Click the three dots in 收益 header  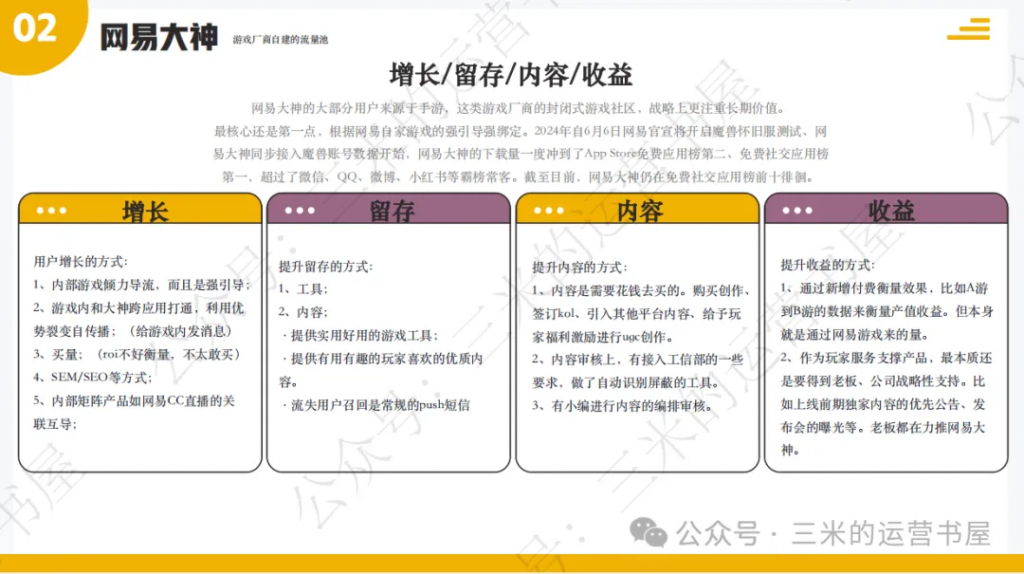coord(797,211)
